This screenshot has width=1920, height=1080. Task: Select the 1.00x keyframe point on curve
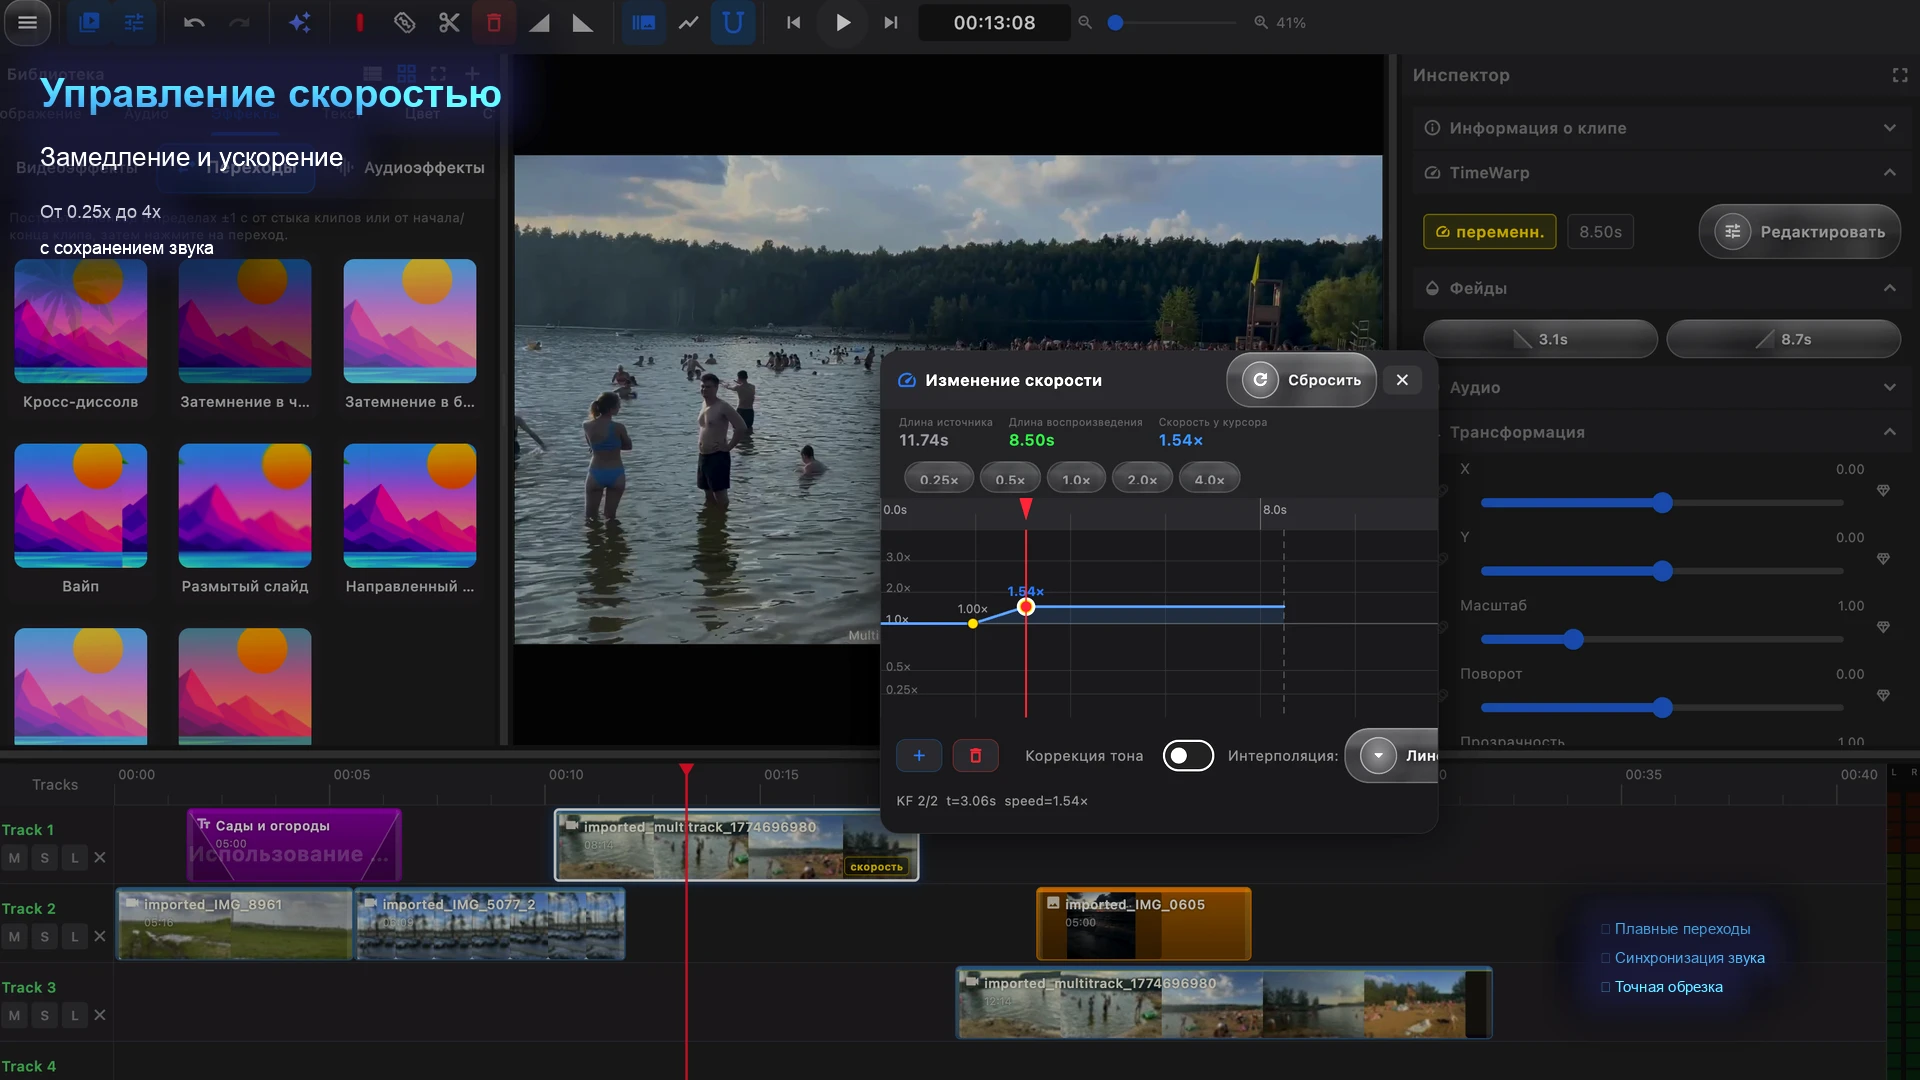[x=973, y=623]
